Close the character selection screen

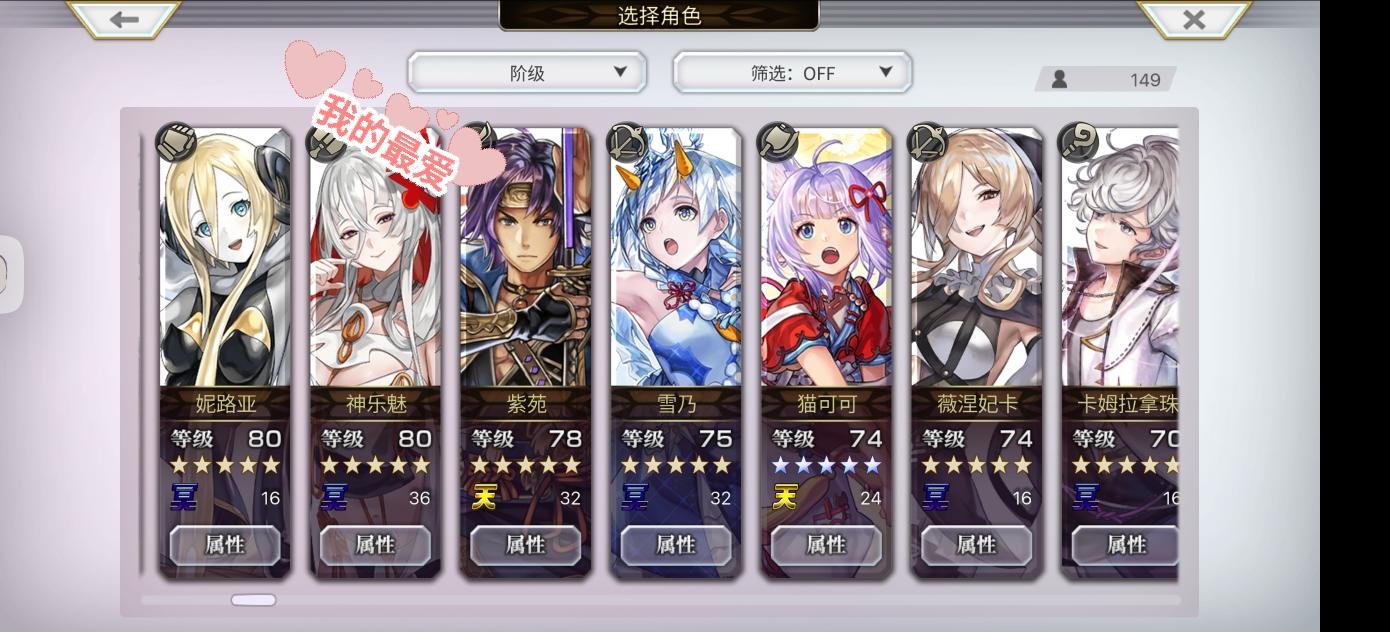pyautogui.click(x=1194, y=19)
